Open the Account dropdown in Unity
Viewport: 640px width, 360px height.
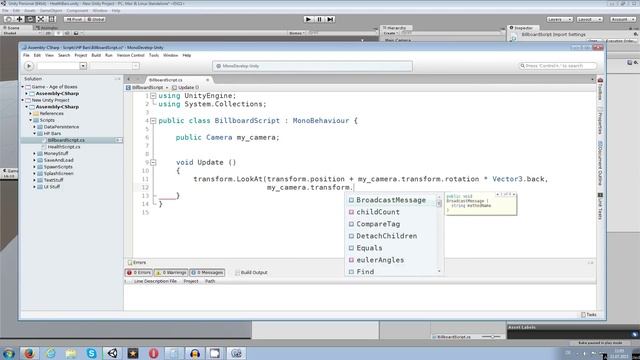pos(623,19)
